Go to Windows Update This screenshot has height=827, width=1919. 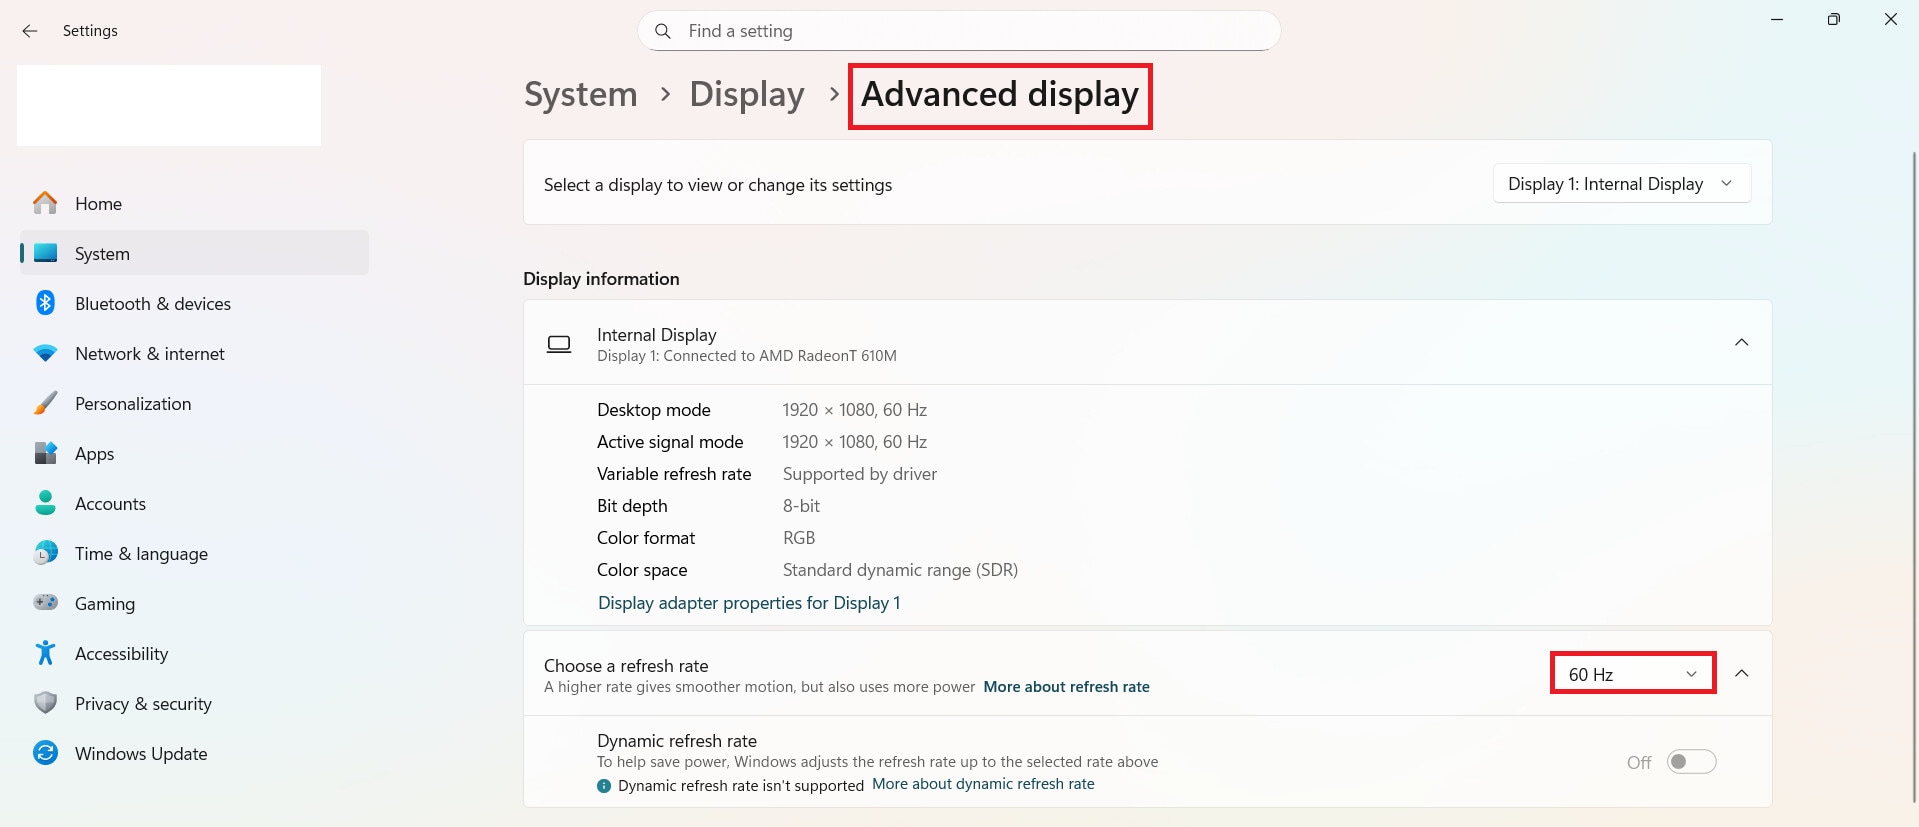click(x=194, y=753)
